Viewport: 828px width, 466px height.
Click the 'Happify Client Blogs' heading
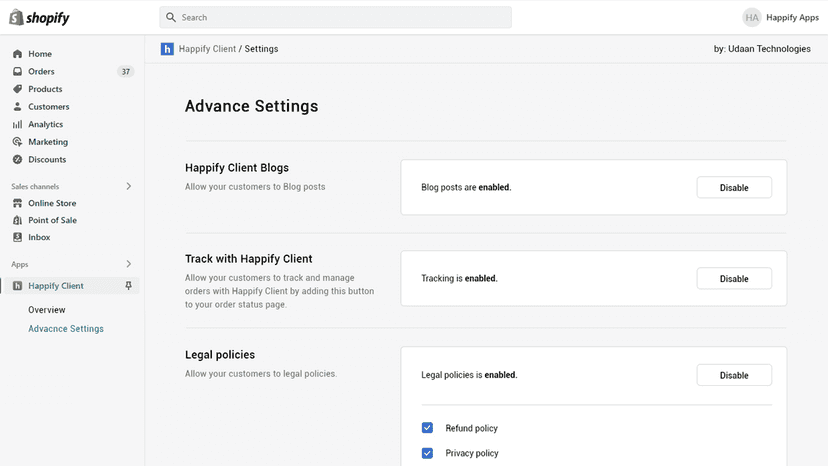(x=237, y=168)
